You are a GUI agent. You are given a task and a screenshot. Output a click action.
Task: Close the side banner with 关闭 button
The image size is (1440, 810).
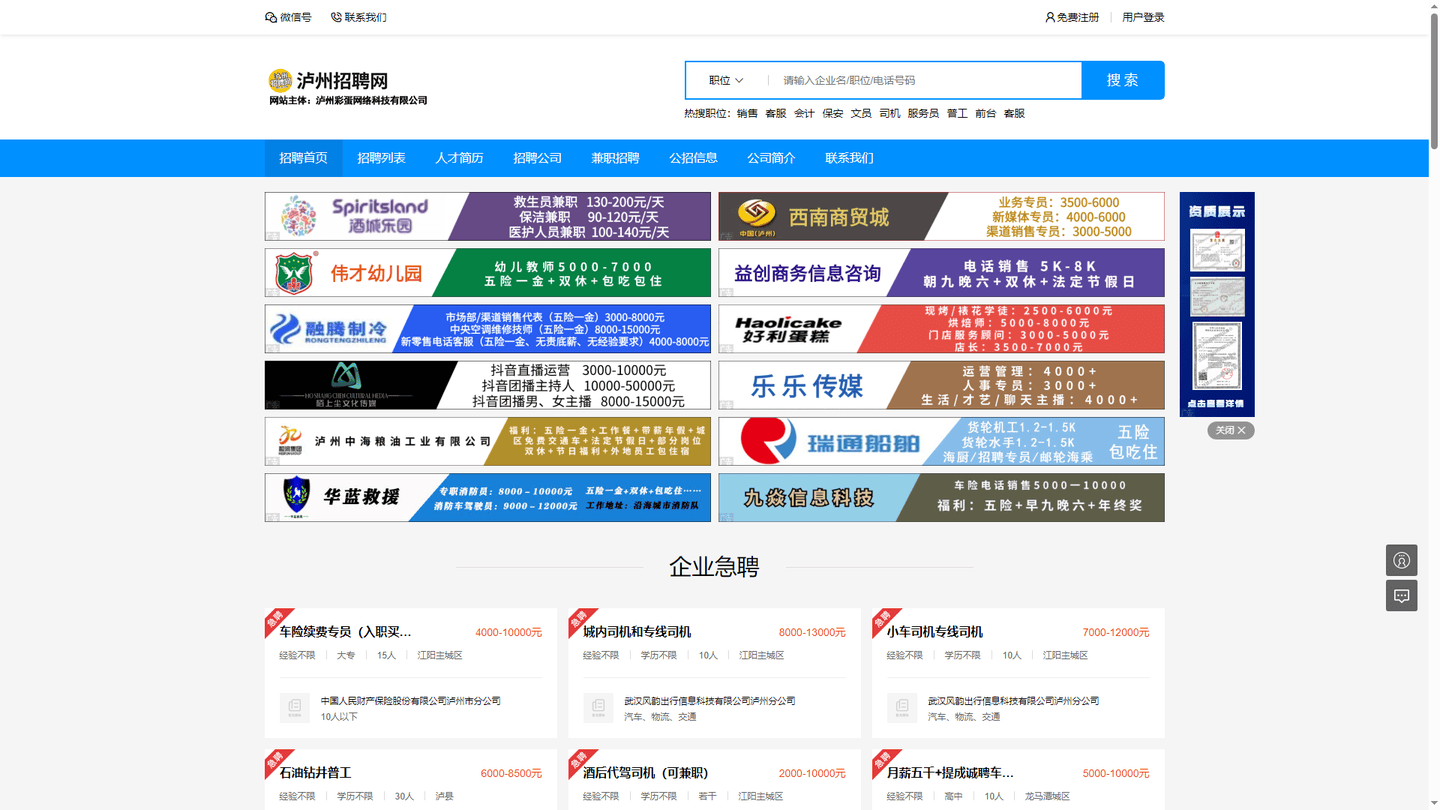(x=1230, y=431)
